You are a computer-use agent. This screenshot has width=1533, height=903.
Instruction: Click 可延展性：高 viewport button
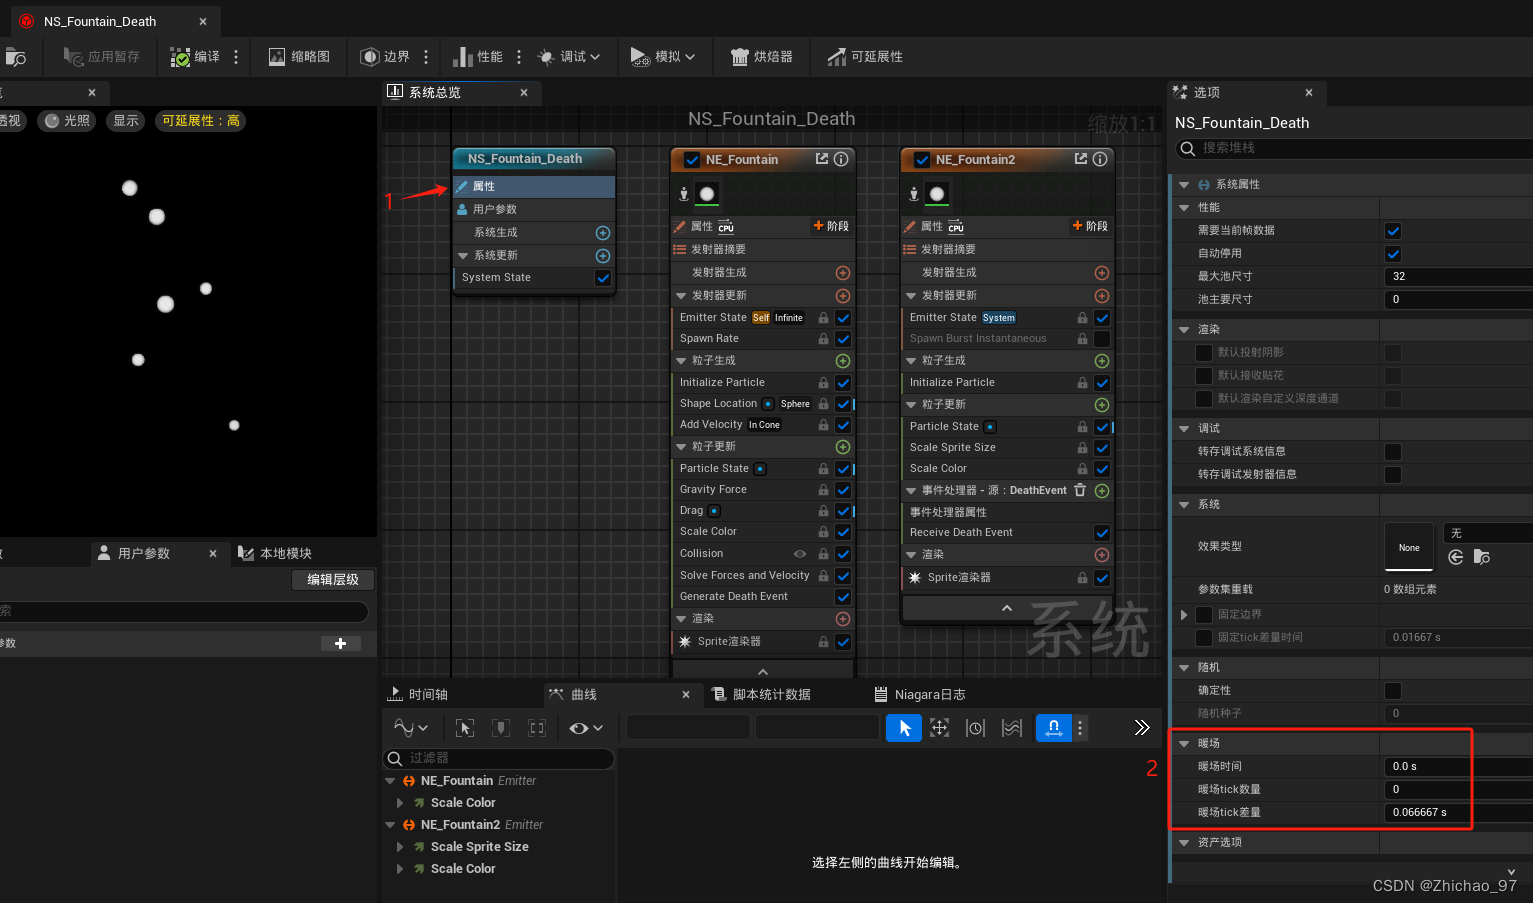point(201,121)
